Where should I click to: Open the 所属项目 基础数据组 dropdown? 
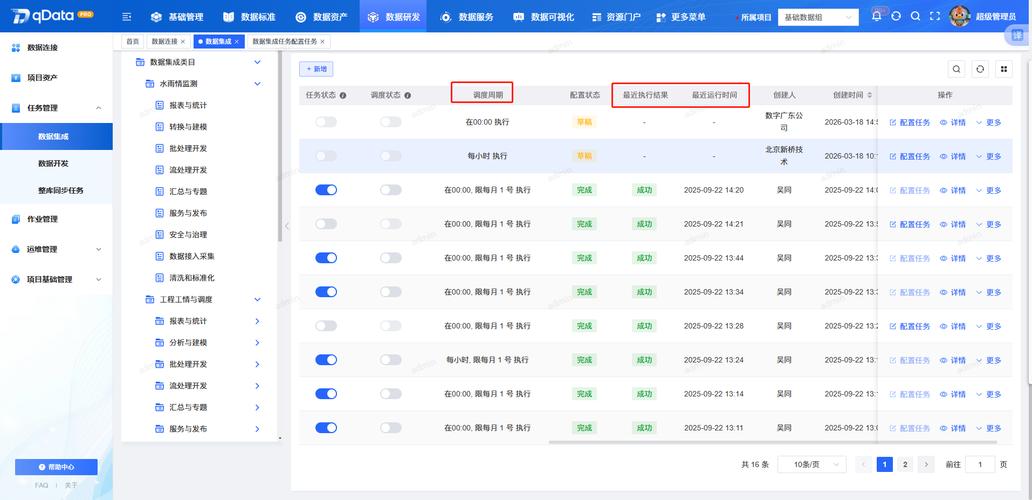(x=818, y=17)
